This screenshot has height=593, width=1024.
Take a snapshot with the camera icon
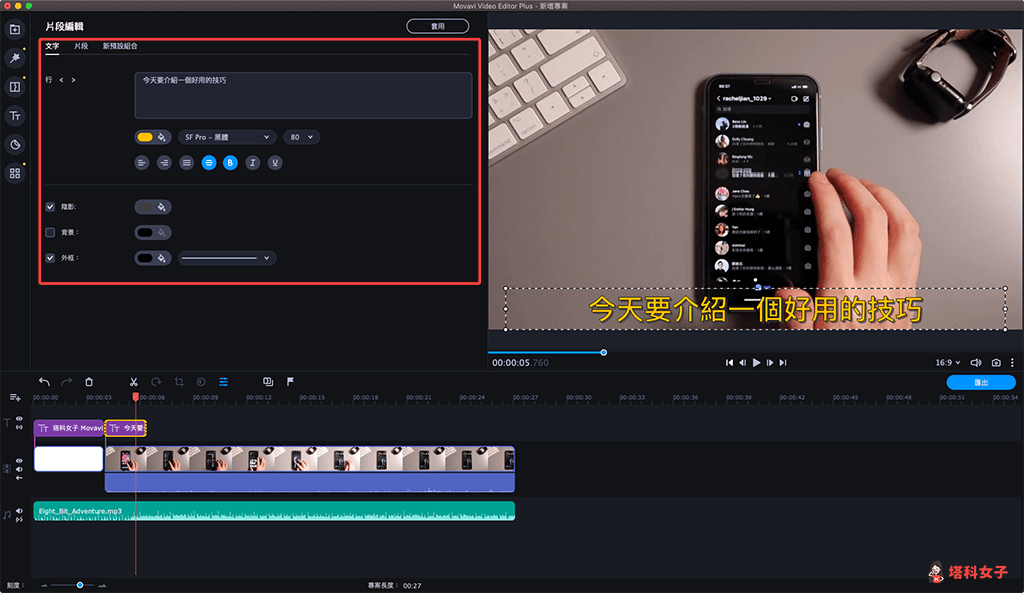pos(996,362)
